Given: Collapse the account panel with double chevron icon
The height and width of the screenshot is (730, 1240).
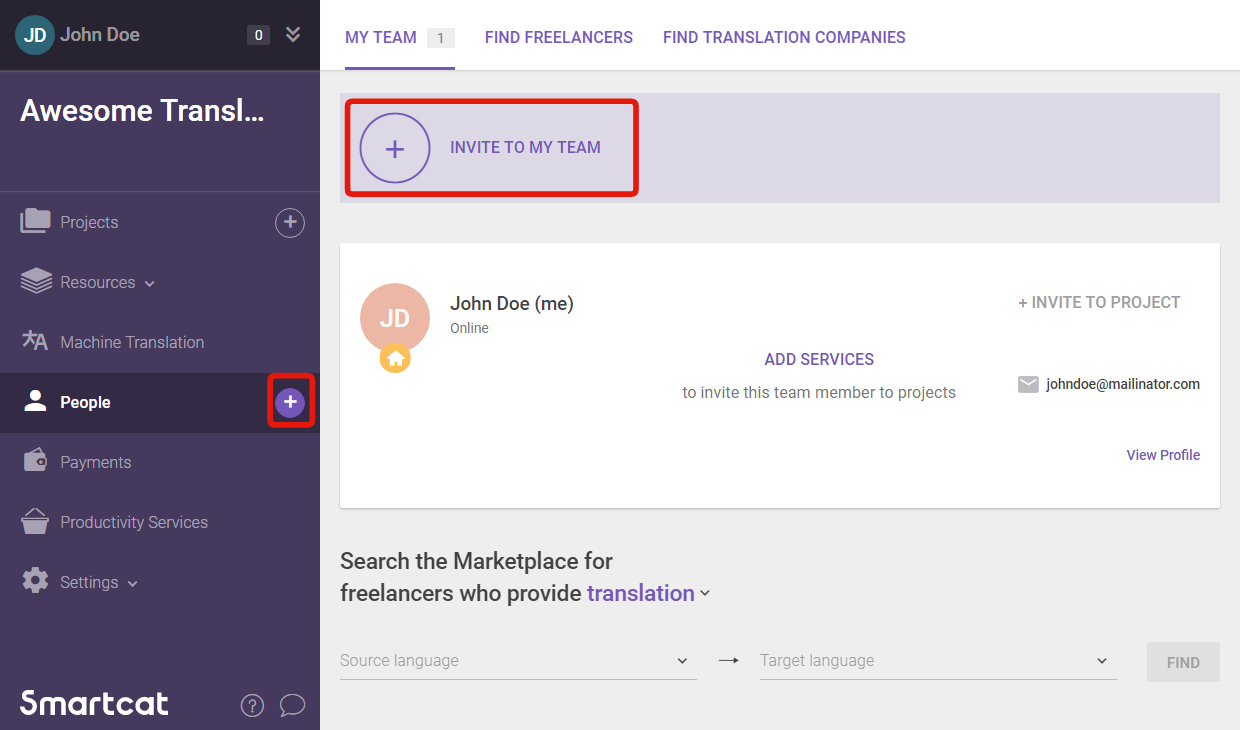Looking at the screenshot, I should 292,33.
